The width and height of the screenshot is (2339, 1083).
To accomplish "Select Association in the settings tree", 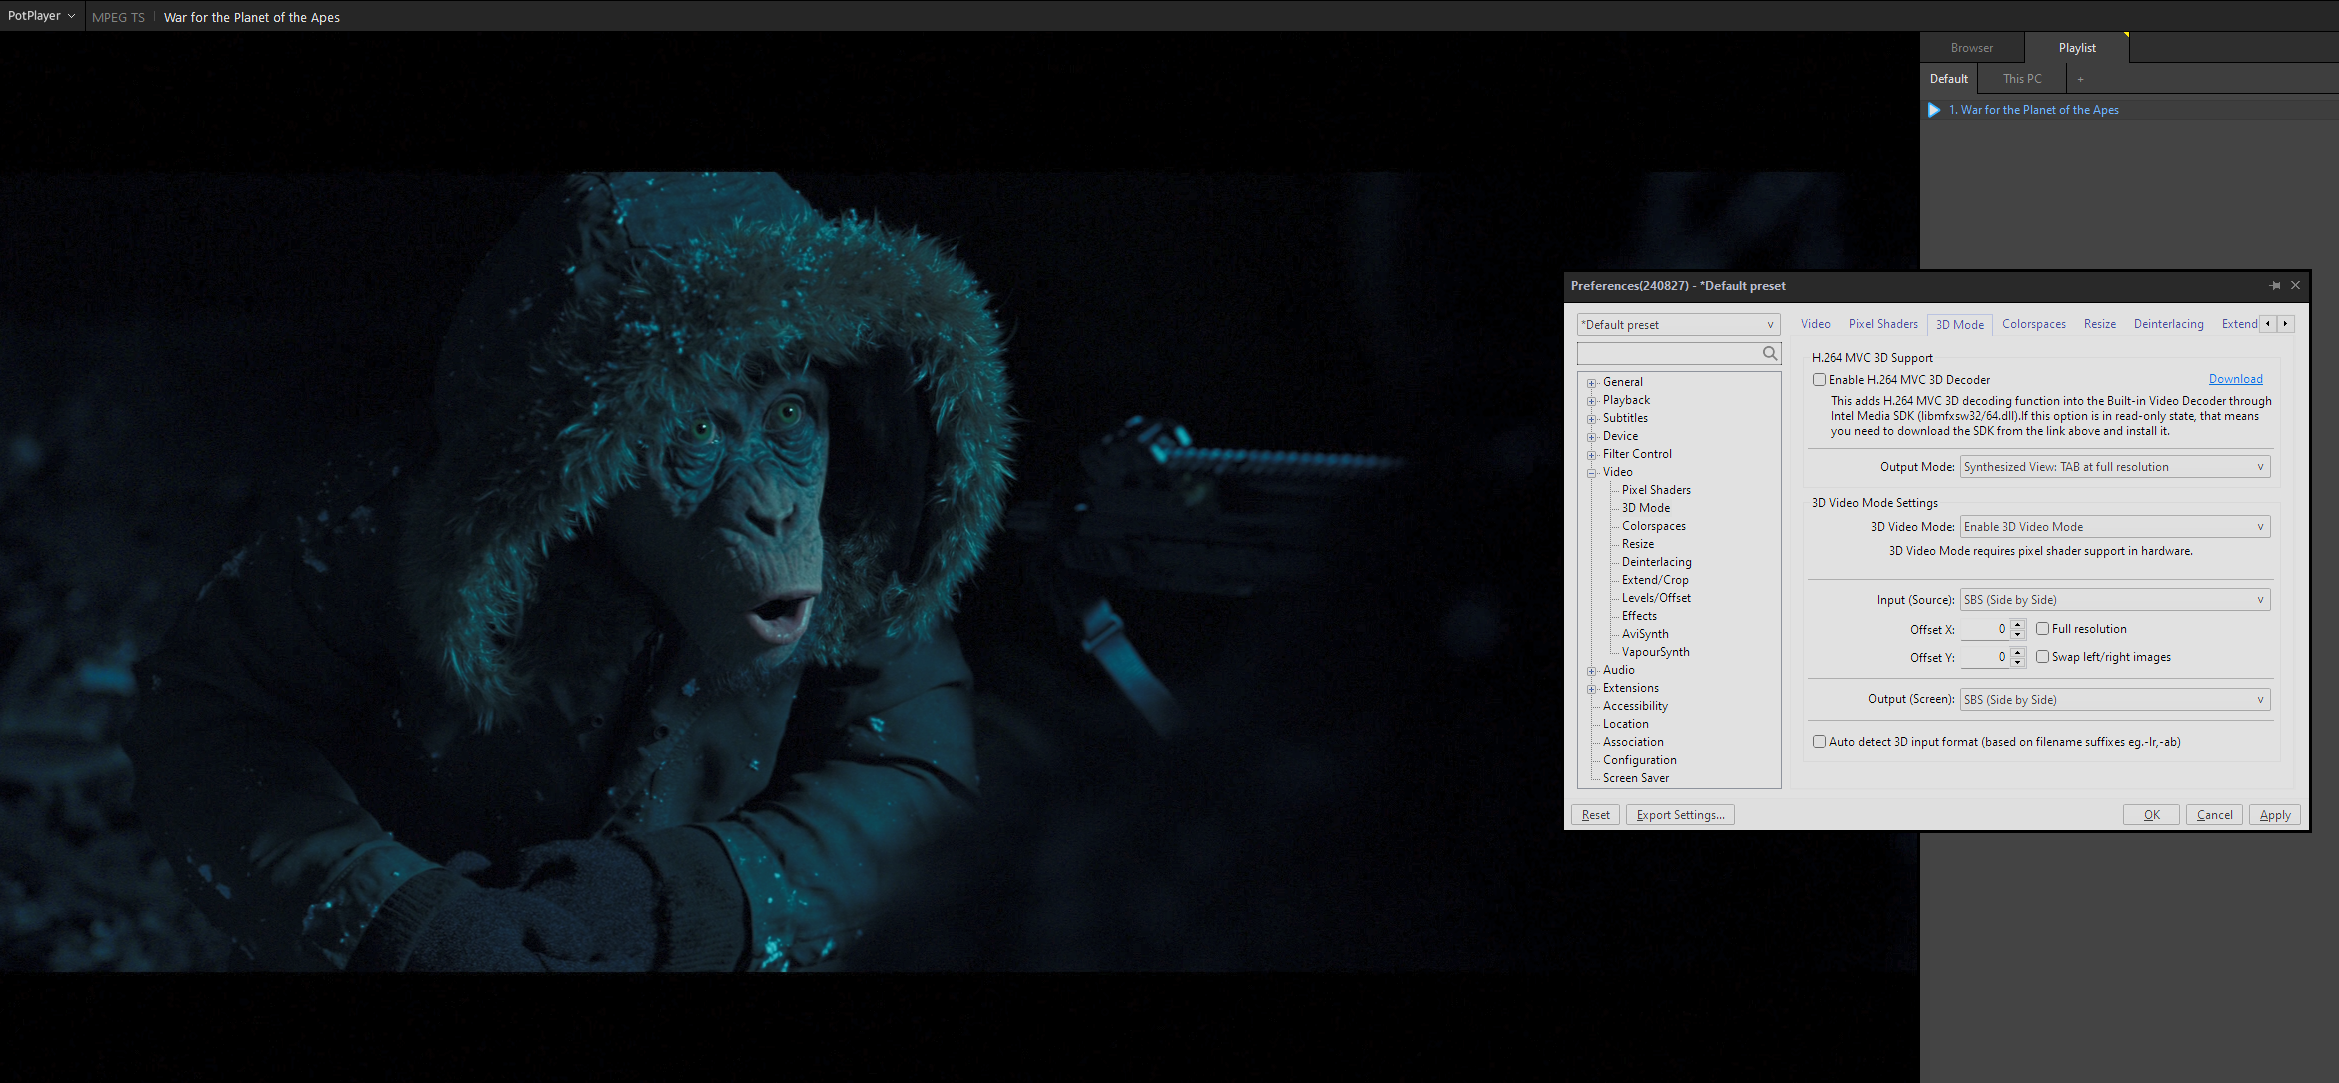I will pyautogui.click(x=1633, y=742).
